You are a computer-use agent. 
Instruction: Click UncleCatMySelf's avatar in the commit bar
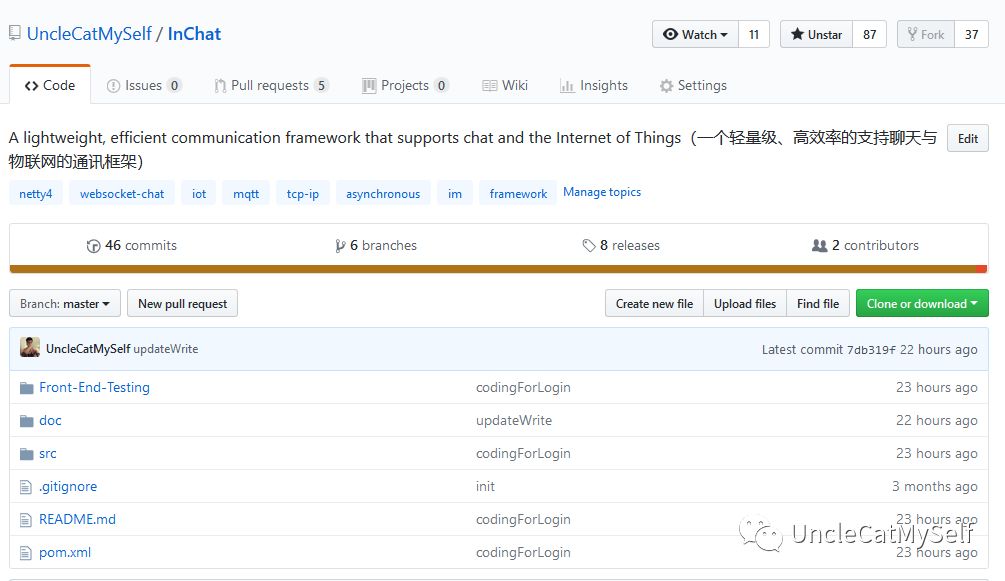coord(30,347)
